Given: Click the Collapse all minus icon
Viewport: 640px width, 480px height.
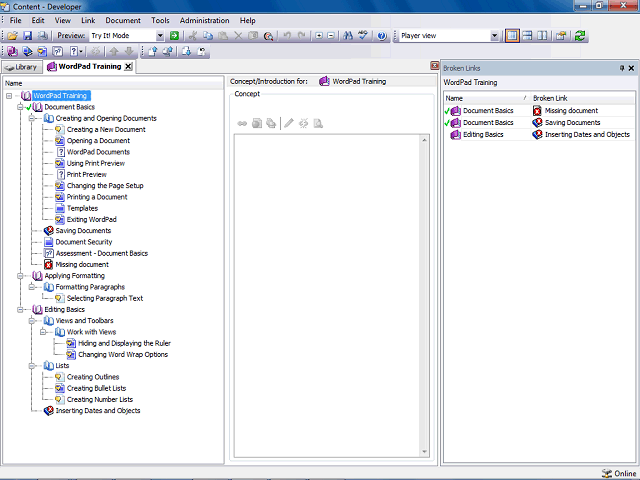Looking at the screenshot, I should click(x=331, y=36).
